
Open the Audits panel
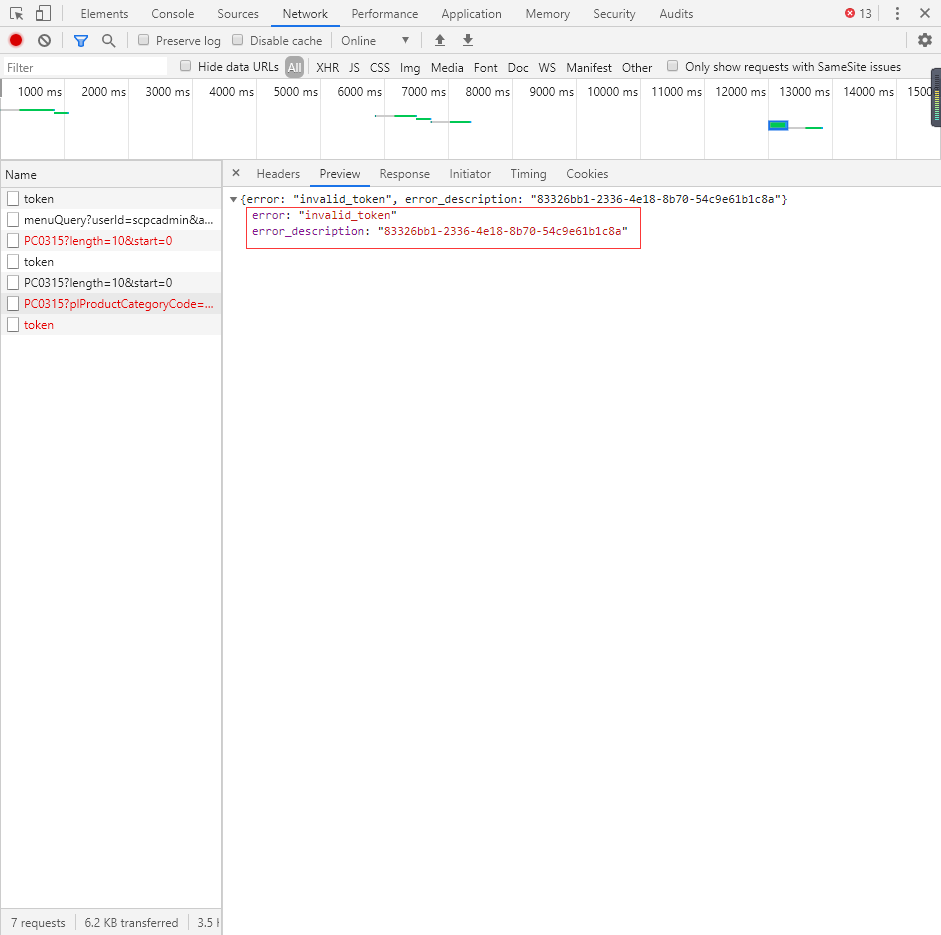point(676,14)
